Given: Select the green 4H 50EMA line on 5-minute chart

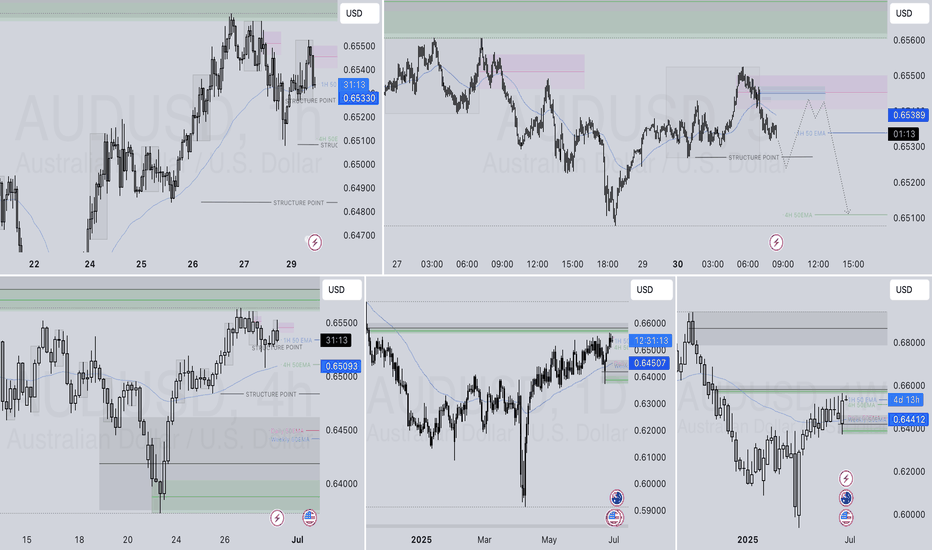Looking at the screenshot, I should coord(835,215).
